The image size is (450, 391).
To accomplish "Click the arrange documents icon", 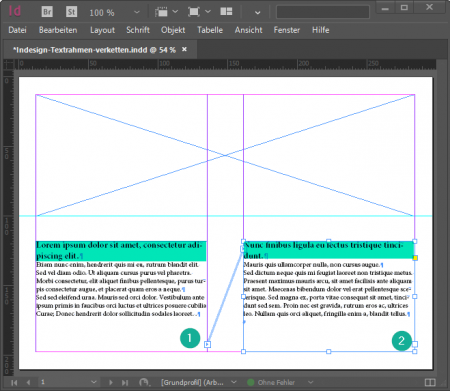I will pyautogui.click(x=226, y=12).
